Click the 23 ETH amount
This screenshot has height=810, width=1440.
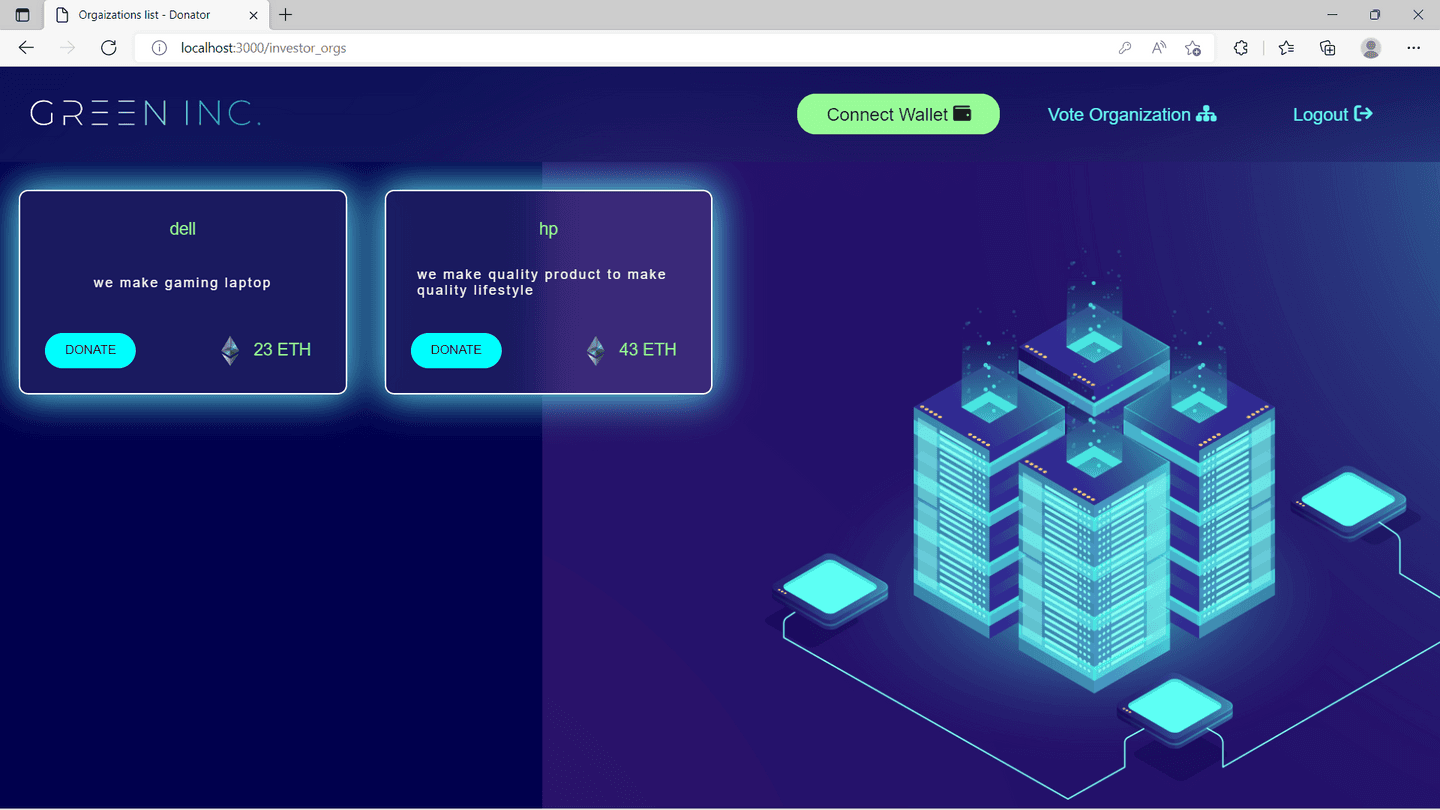tap(282, 349)
